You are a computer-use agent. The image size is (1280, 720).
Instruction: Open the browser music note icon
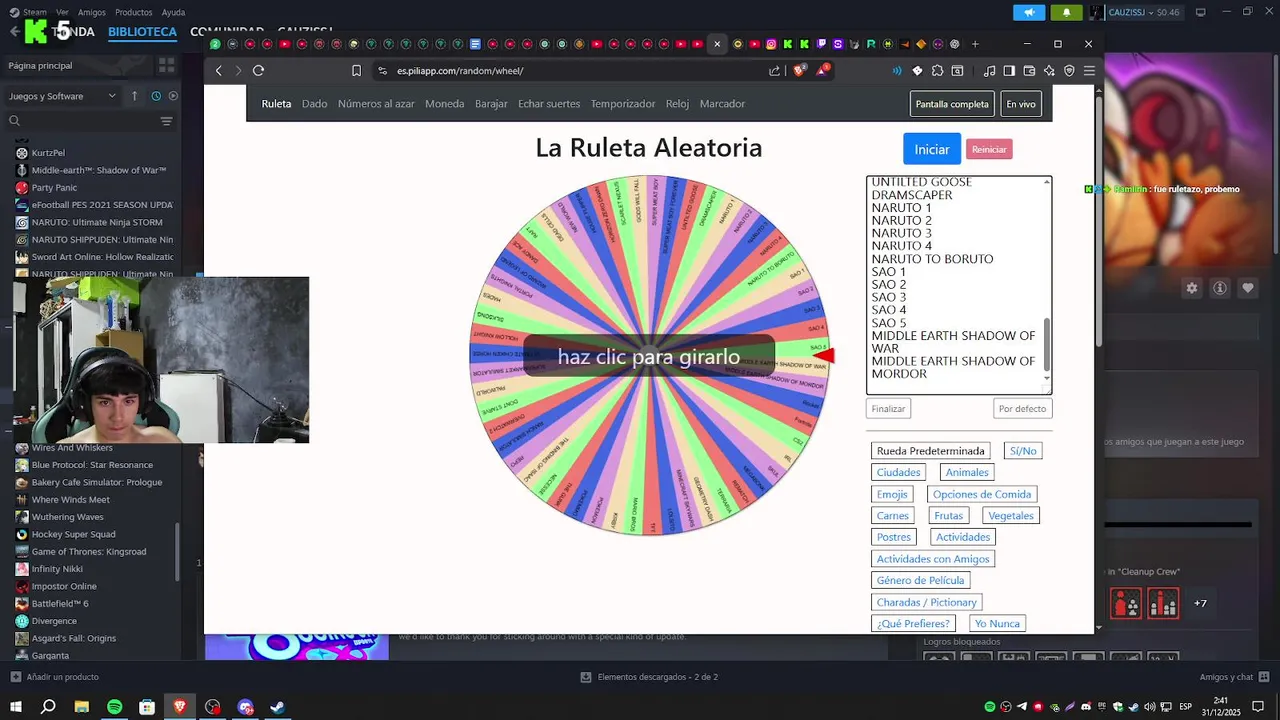pyautogui.click(x=989, y=71)
